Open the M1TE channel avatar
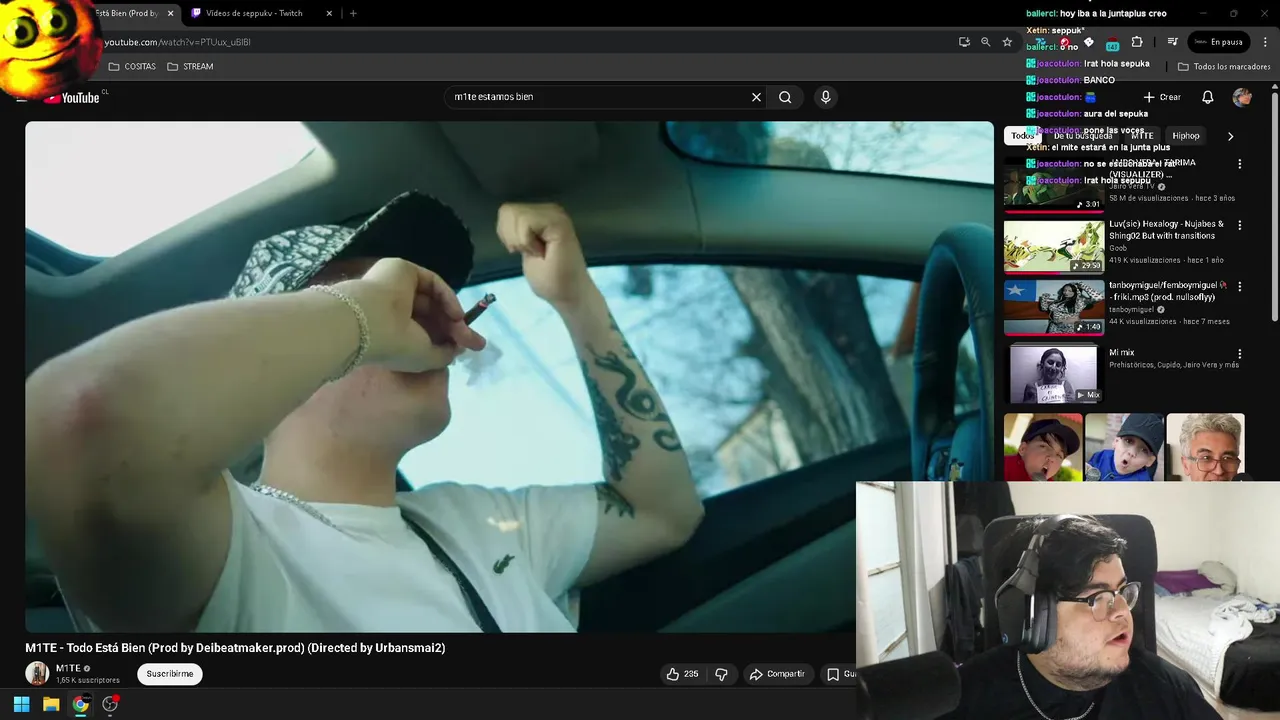 pyautogui.click(x=37, y=673)
